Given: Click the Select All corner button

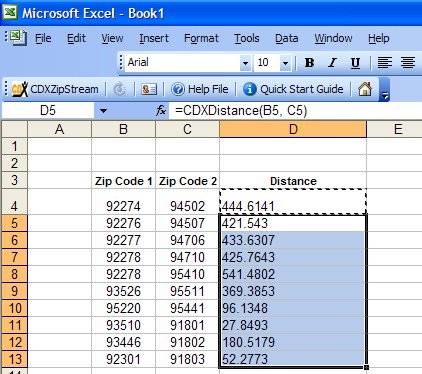Looking at the screenshot, I should coord(14,129).
